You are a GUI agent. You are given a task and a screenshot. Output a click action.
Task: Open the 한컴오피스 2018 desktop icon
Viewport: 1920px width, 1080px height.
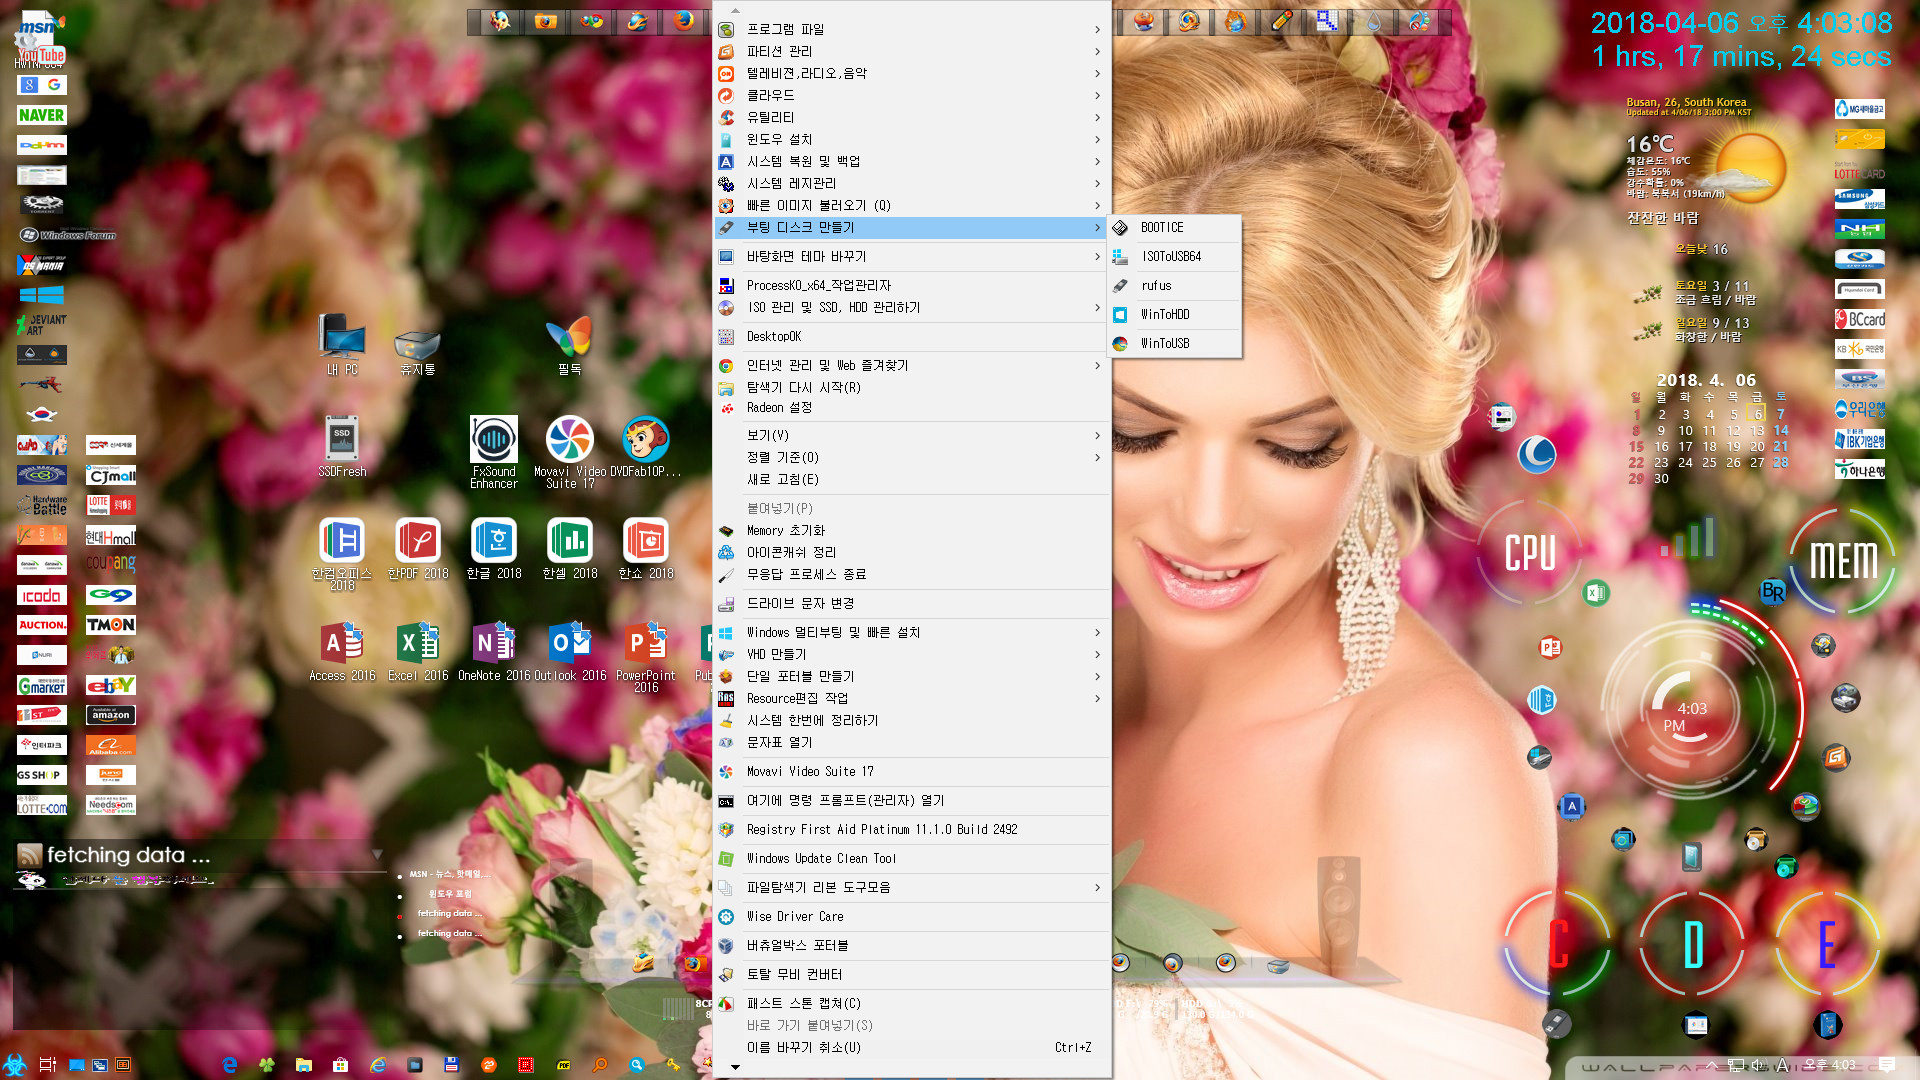342,554
